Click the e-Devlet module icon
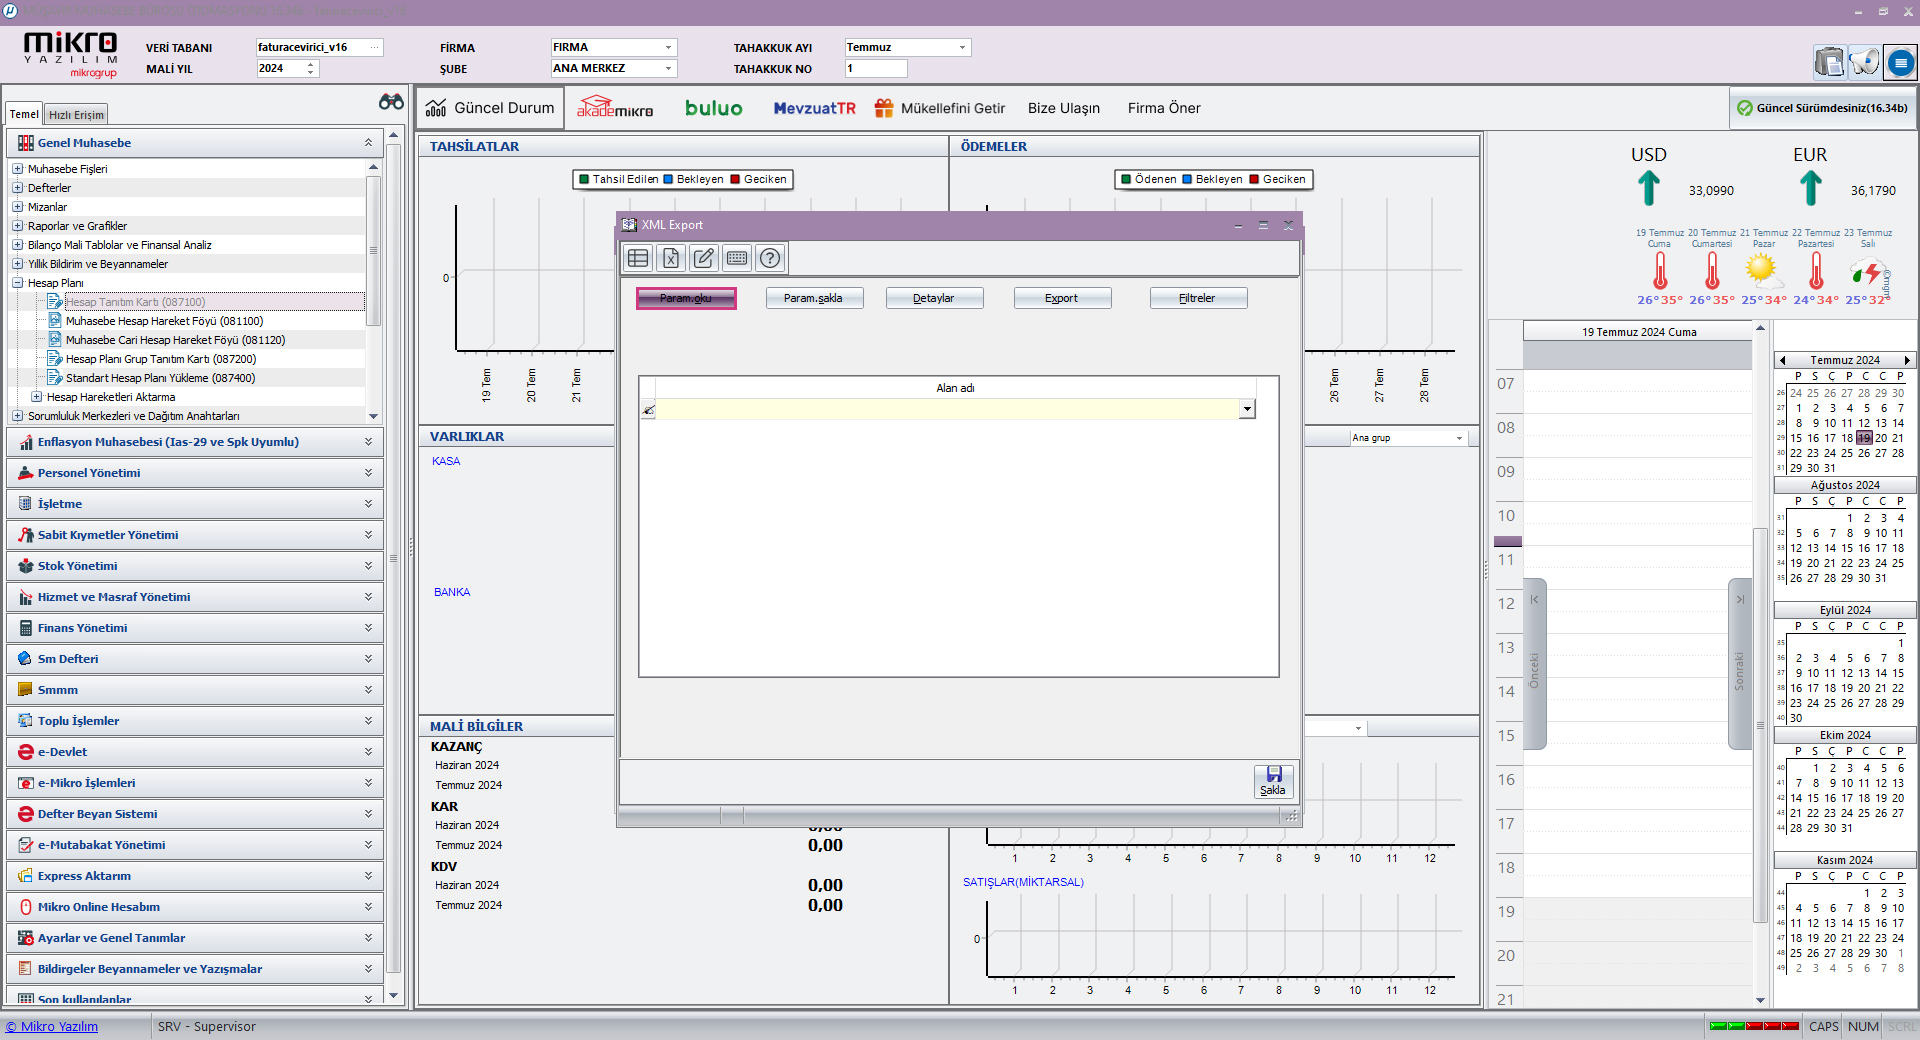Viewport: 1920px width, 1040px height. (26, 752)
